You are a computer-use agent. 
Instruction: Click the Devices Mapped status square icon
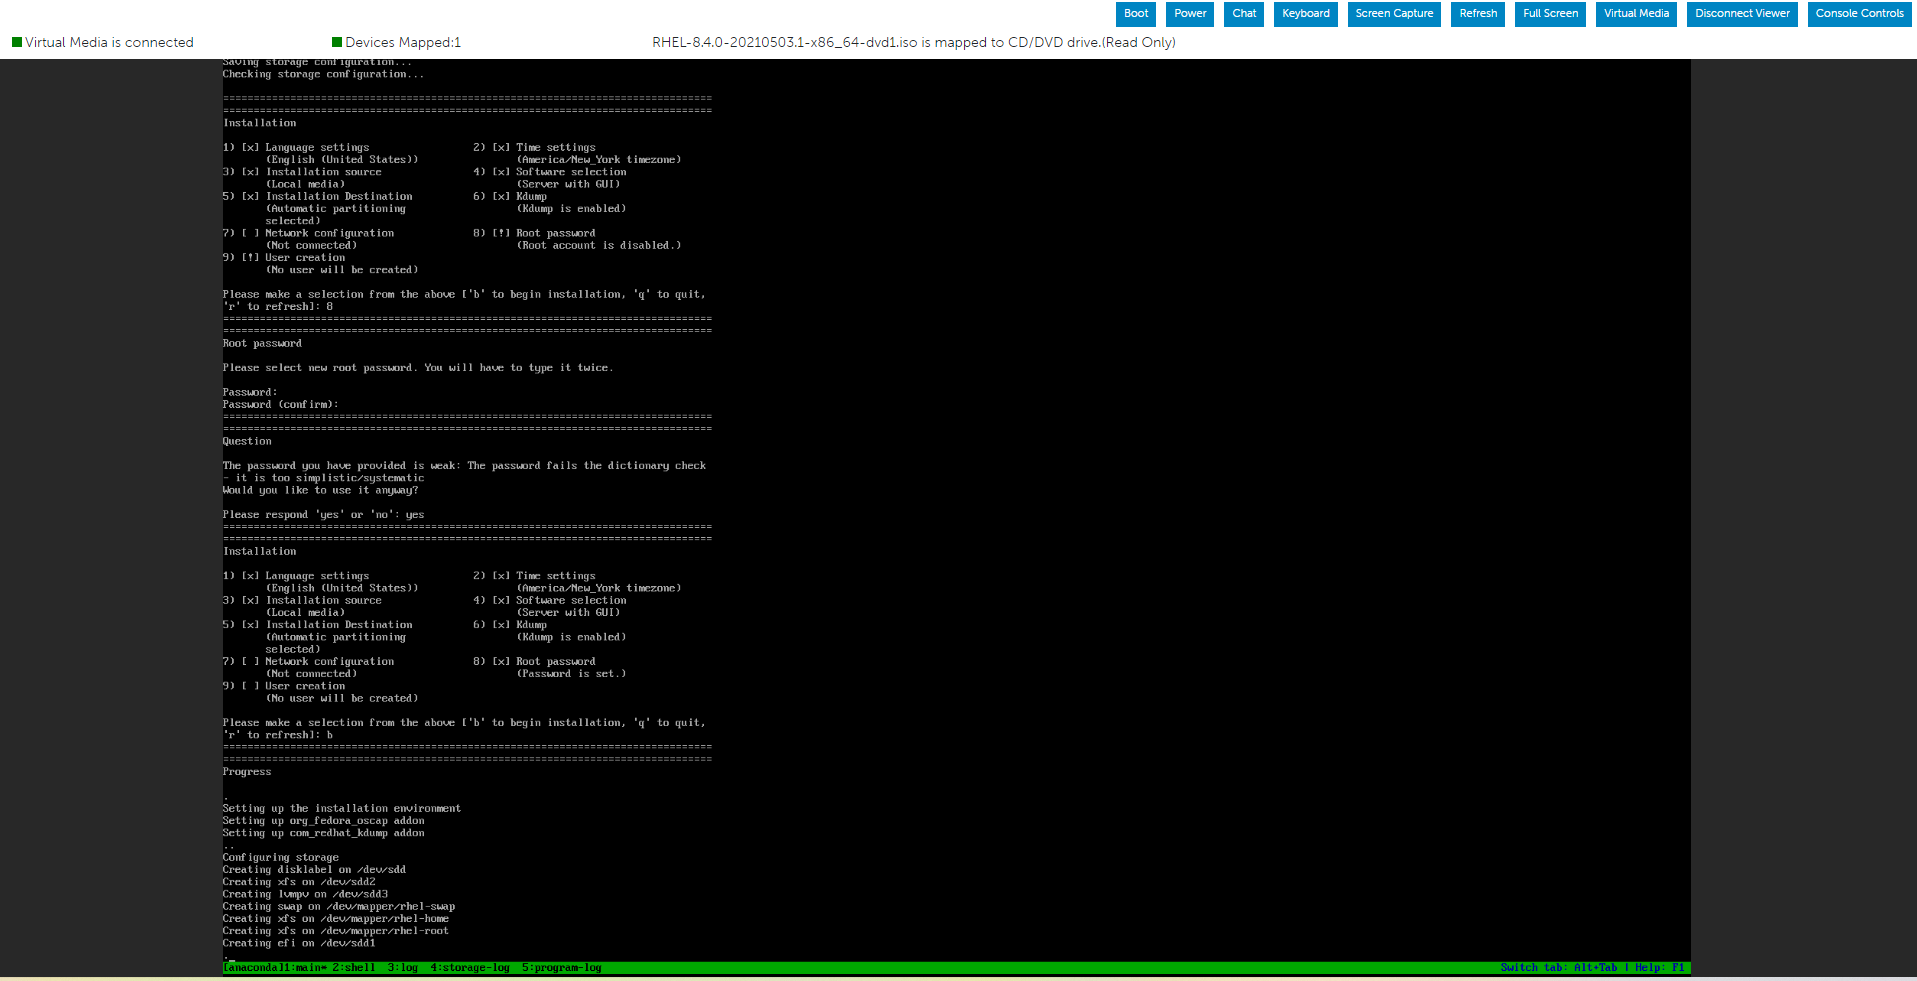(336, 42)
